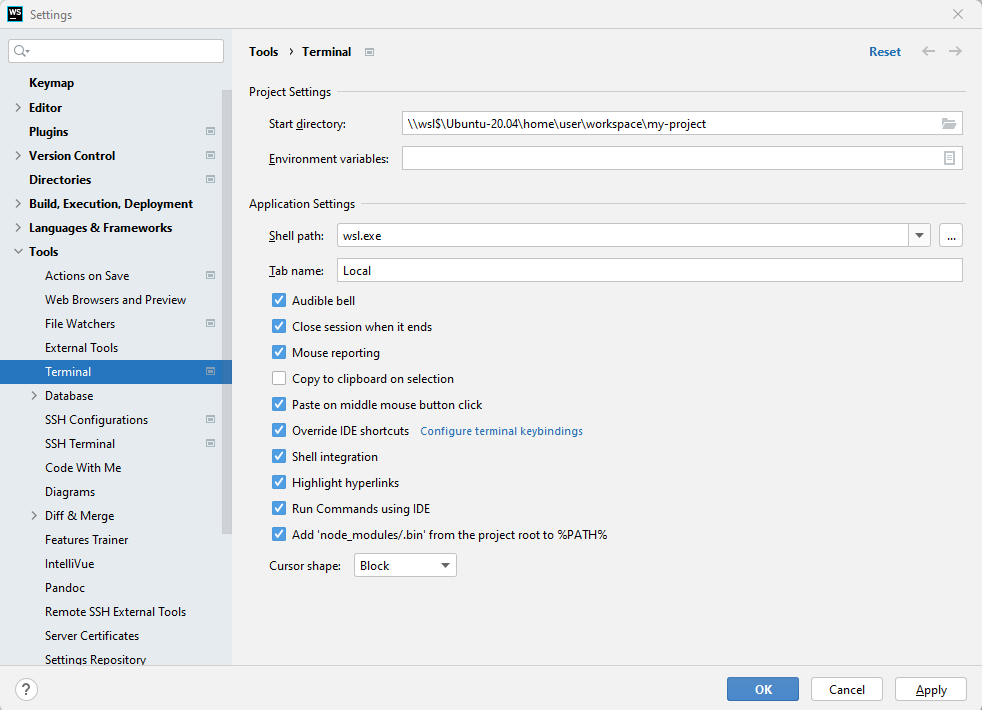This screenshot has width=982, height=710.
Task: Click Tools in the breadcrumb header
Action: tap(263, 51)
